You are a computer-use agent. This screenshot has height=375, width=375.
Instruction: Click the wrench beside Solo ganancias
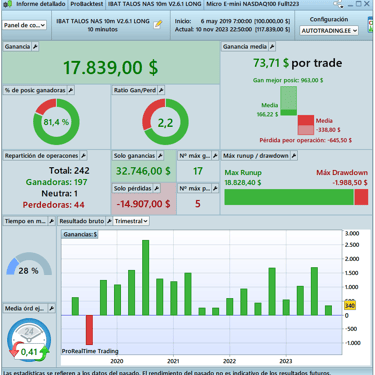coord(160,156)
